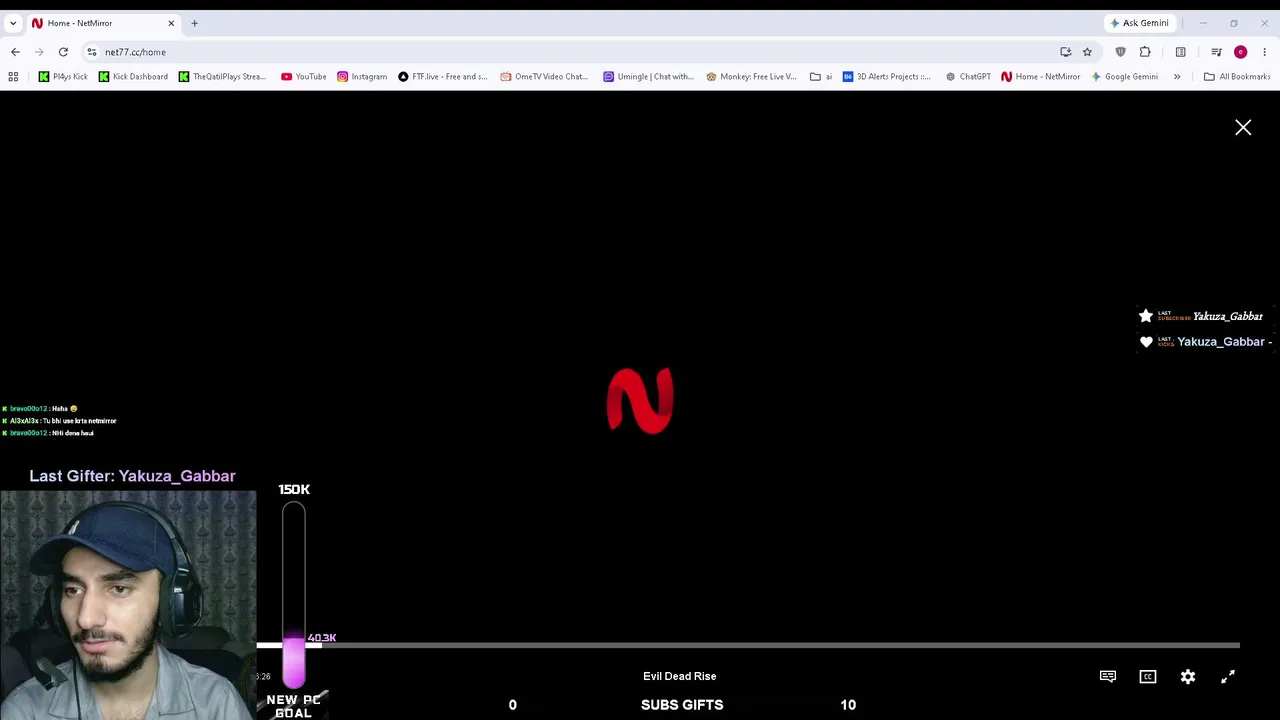This screenshot has height=720, width=1280.
Task: View site information icon in address bar
Action: pyautogui.click(x=91, y=52)
